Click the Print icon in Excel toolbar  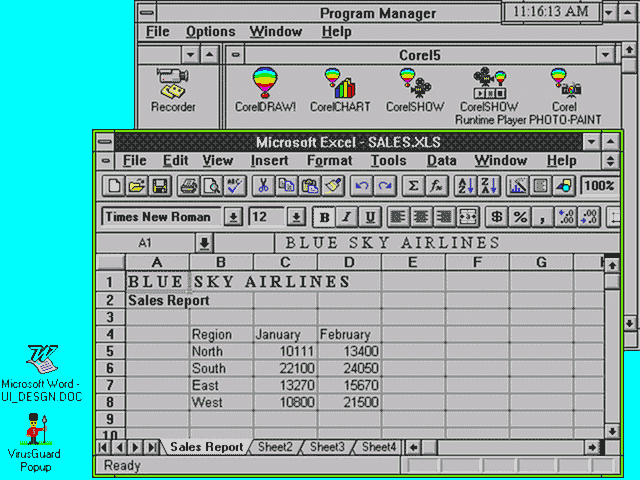(x=188, y=186)
